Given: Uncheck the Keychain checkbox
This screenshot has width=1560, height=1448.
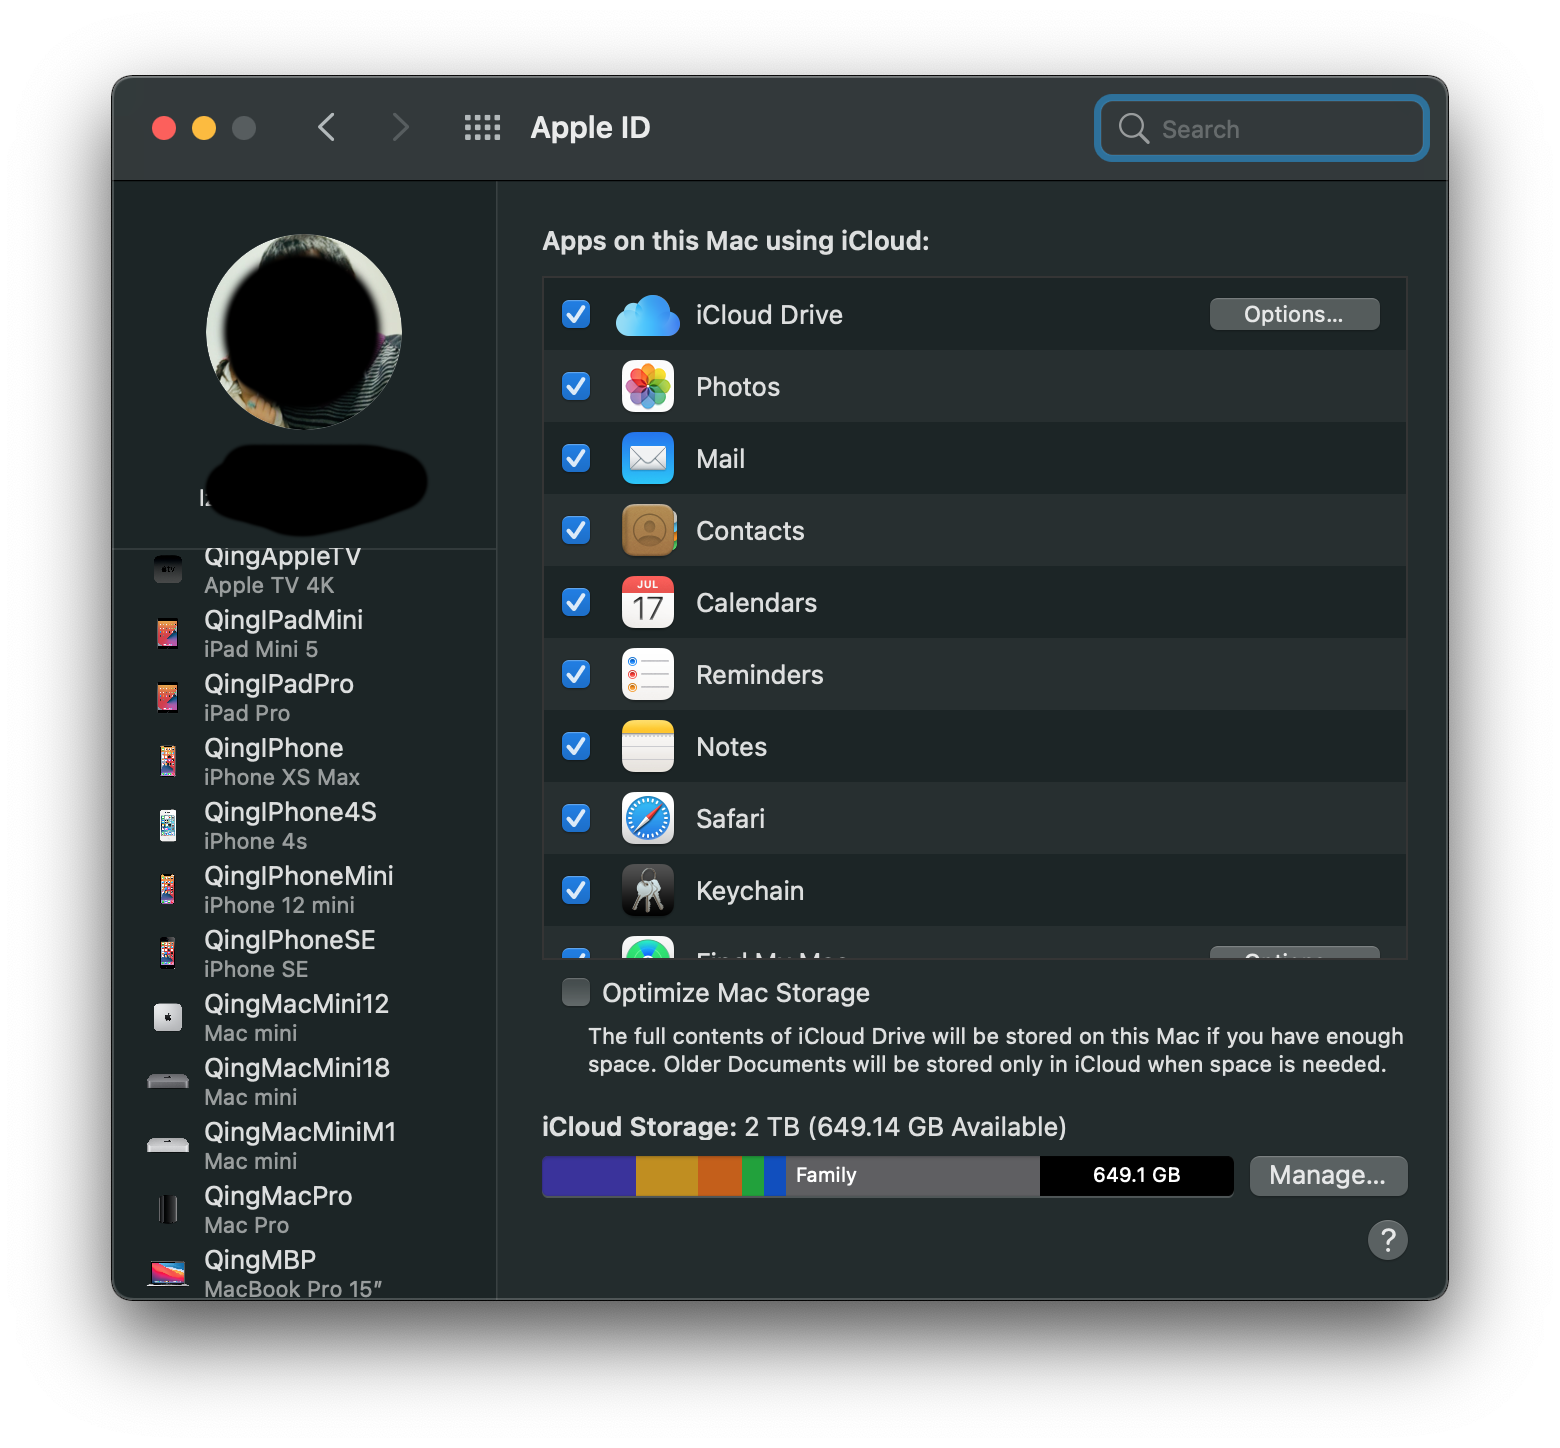Looking at the screenshot, I should click(576, 891).
